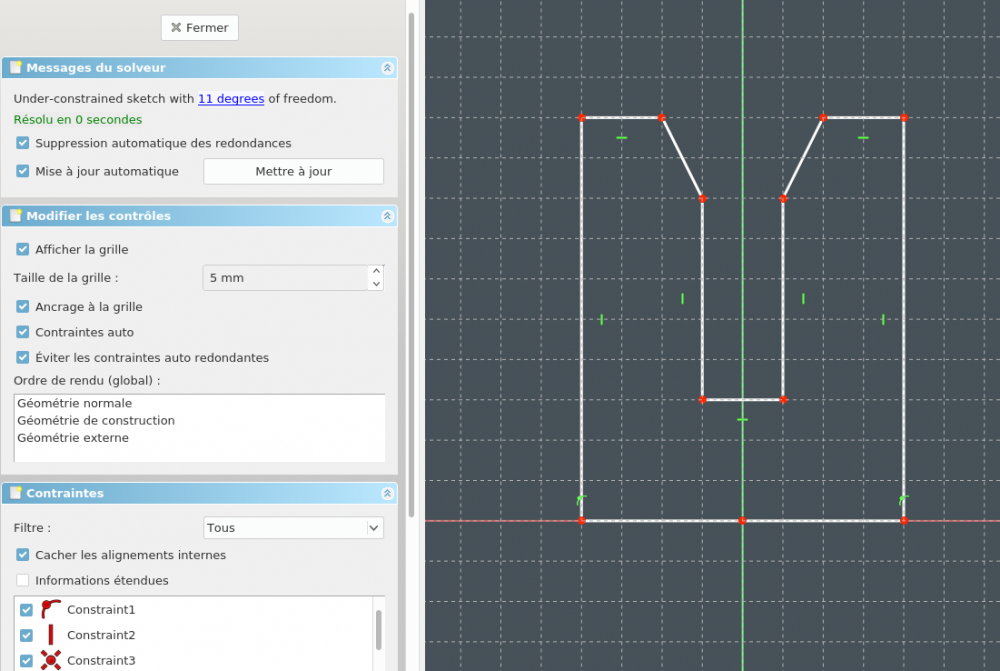Image resolution: width=1000 pixels, height=671 pixels.
Task: Toggle Cacher les alignements internes checkbox
Action: pyautogui.click(x=23, y=555)
